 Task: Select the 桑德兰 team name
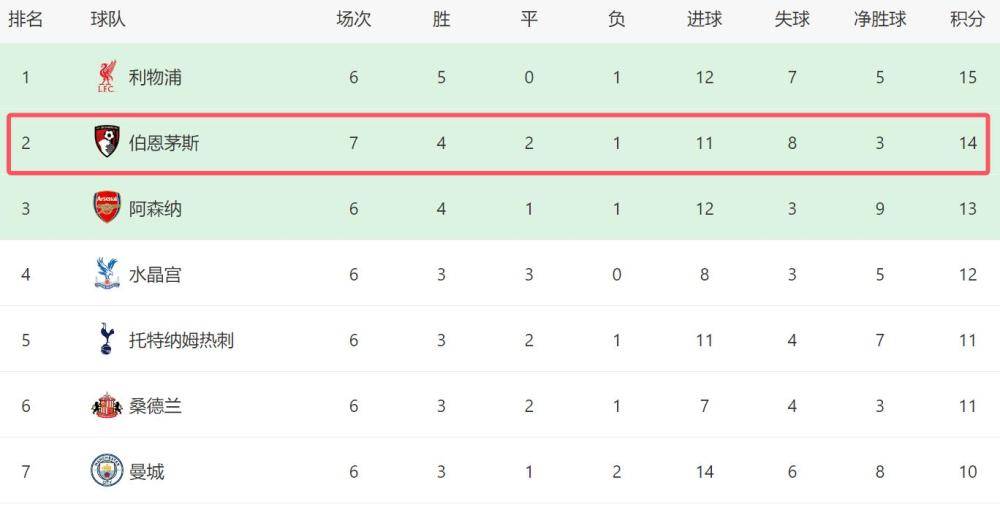[x=155, y=406]
